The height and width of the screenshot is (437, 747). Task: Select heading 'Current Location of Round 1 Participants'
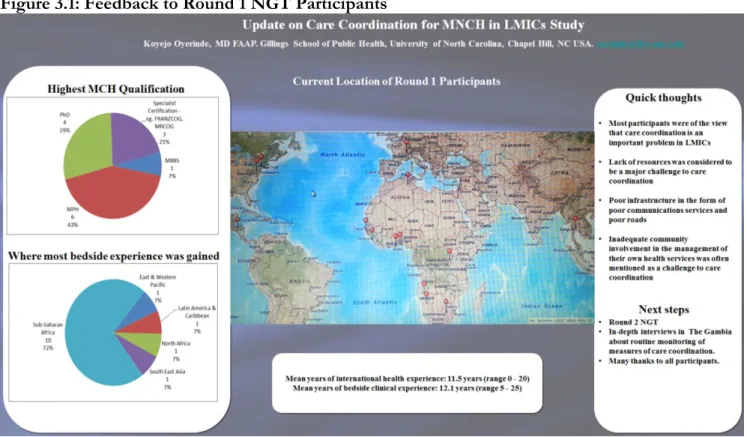point(396,81)
